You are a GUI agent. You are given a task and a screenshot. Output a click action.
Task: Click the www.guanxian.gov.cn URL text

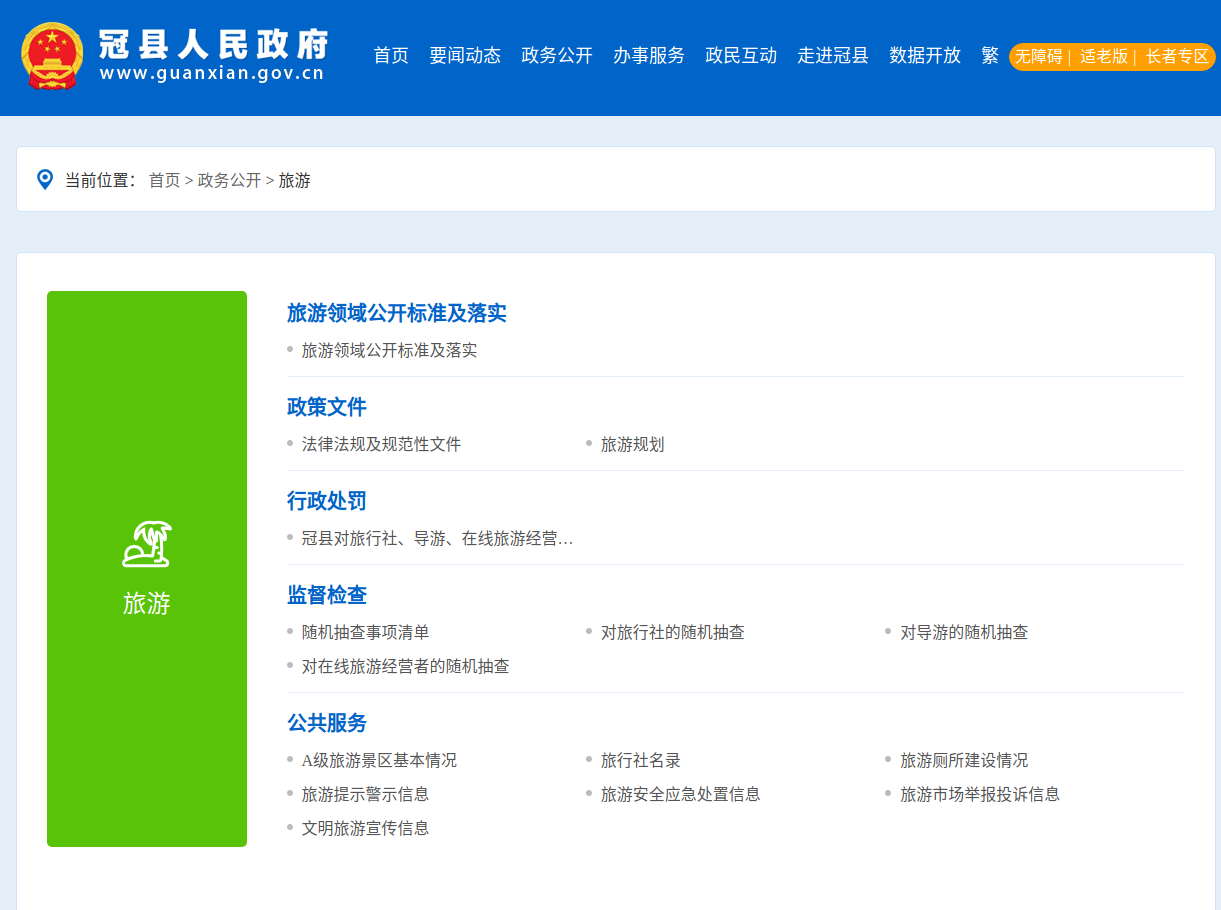pos(212,75)
